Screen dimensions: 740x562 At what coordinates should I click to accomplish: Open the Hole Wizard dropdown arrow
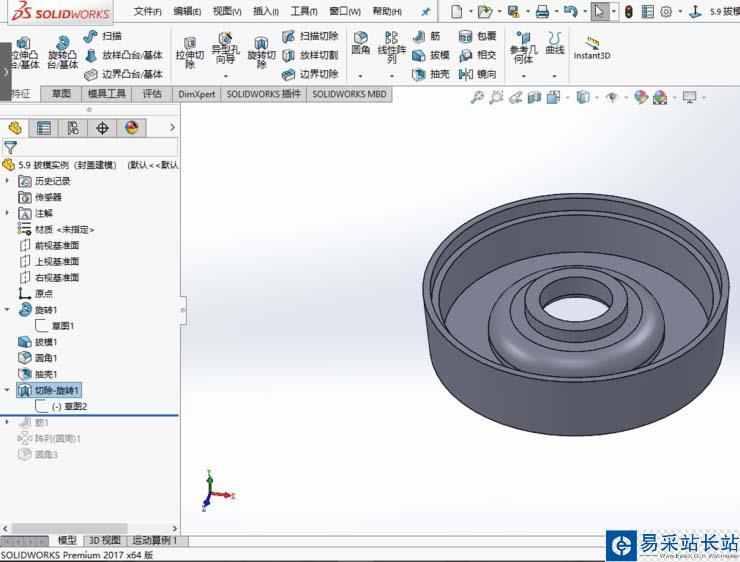coord(226,75)
